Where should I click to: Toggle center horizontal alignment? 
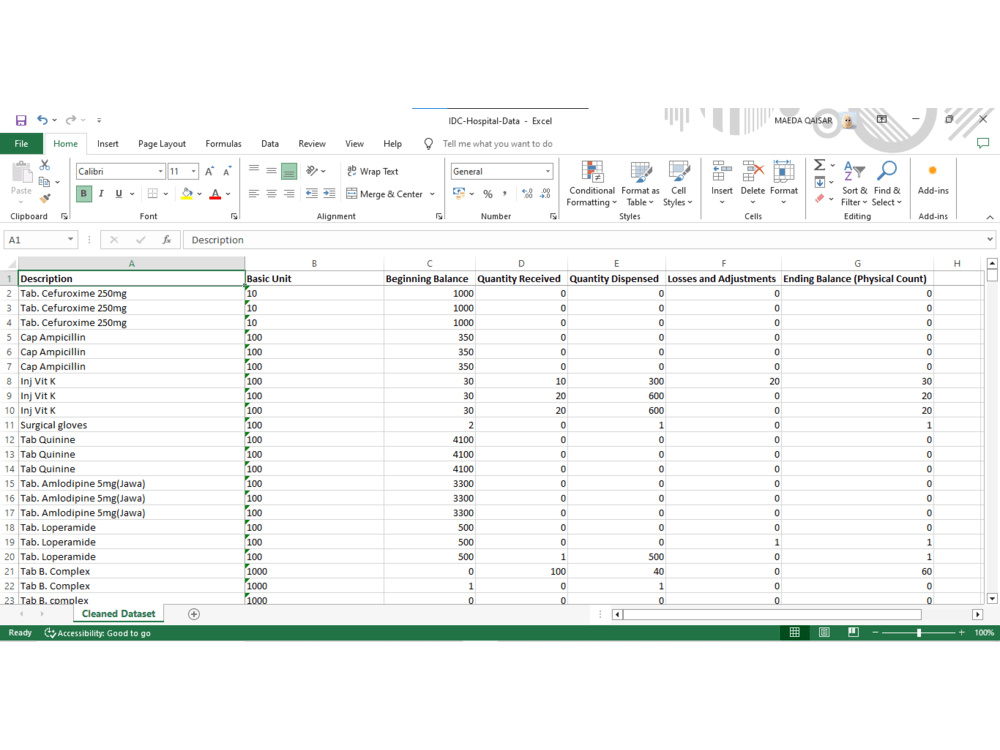272,193
